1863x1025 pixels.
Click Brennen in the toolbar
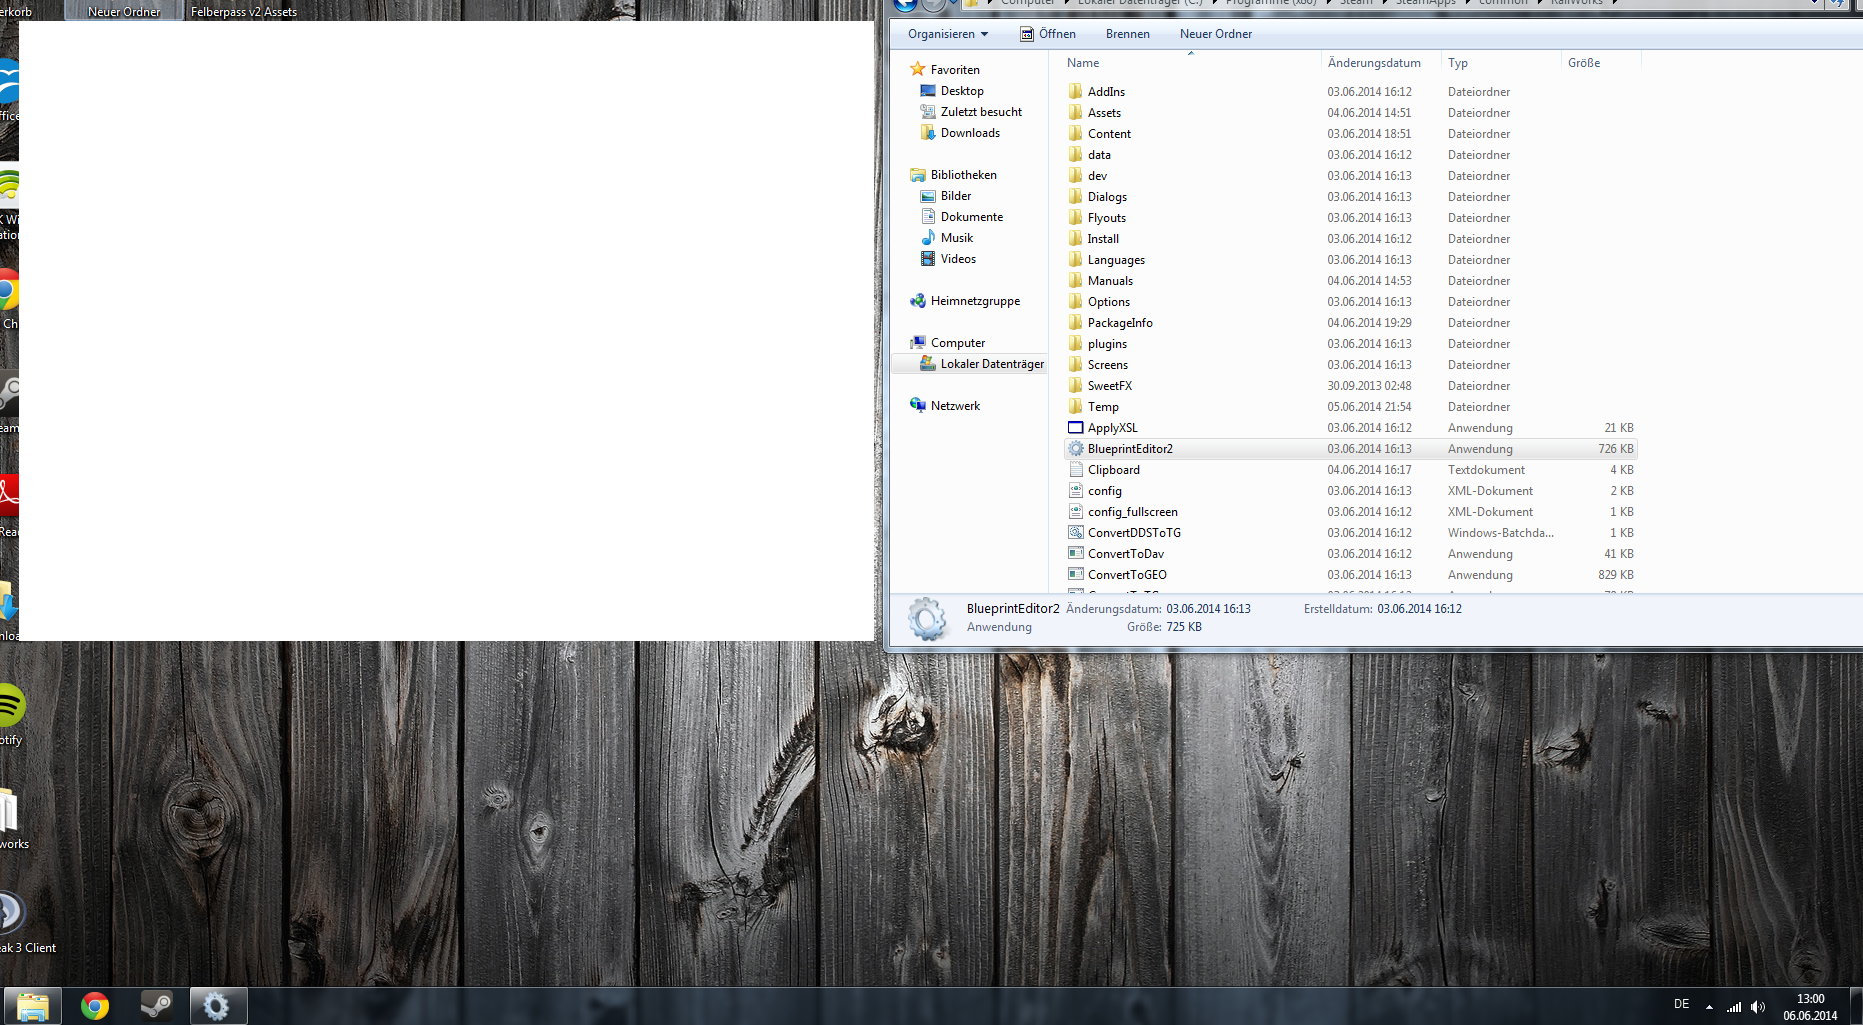click(1127, 34)
